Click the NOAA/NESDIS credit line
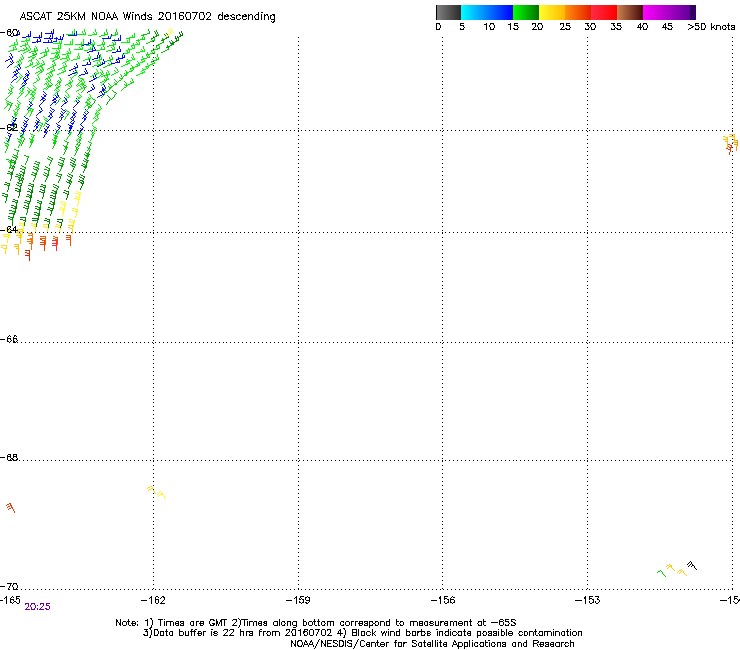The image size is (740, 650). (432, 644)
